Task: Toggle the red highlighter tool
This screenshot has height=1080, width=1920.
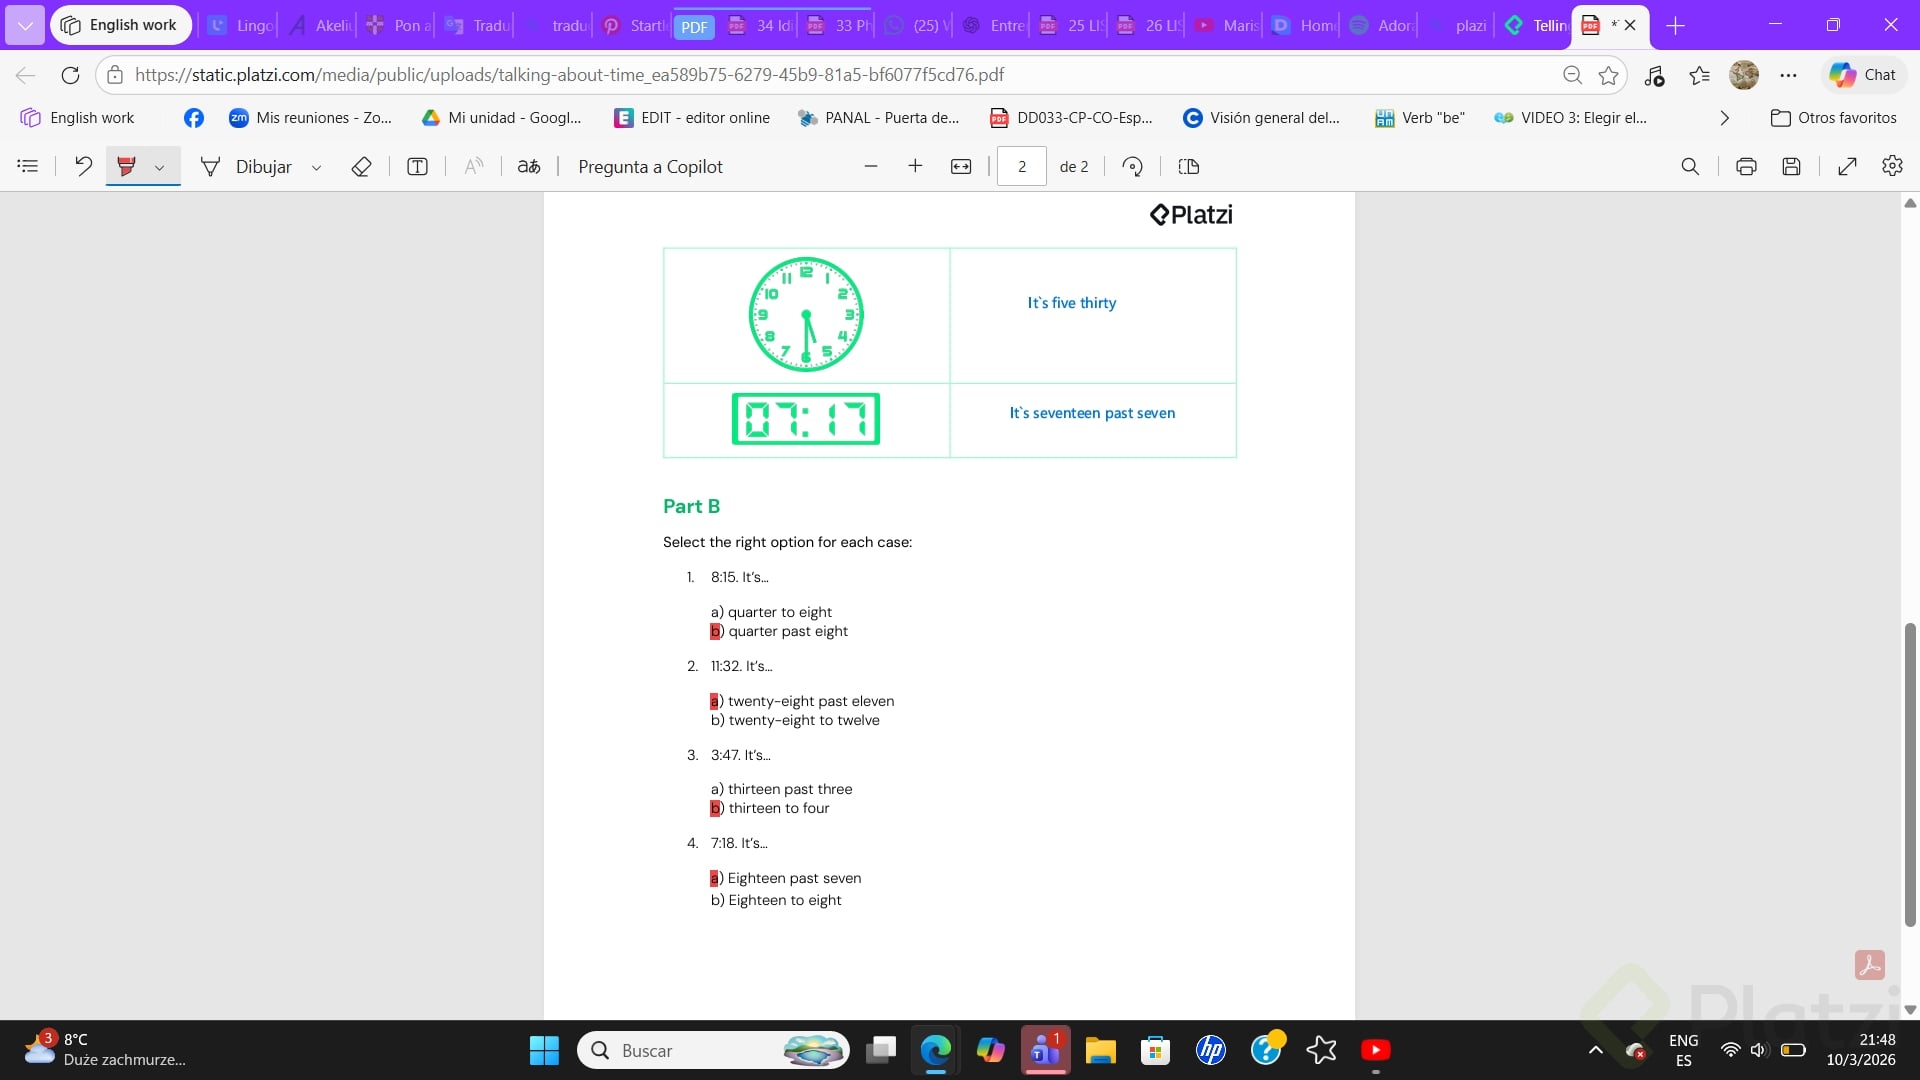Action: click(126, 167)
